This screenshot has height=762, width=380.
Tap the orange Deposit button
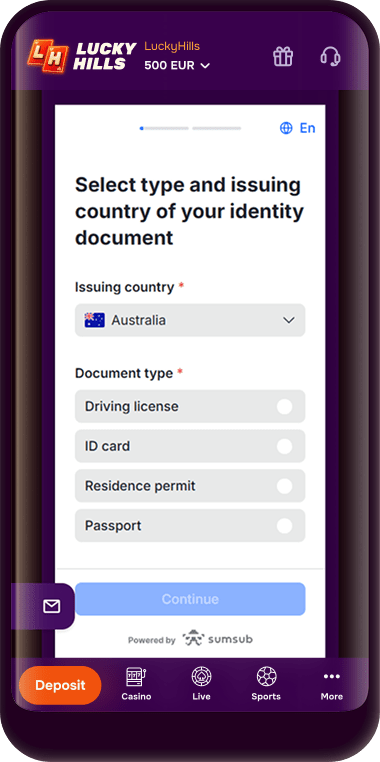tap(60, 685)
